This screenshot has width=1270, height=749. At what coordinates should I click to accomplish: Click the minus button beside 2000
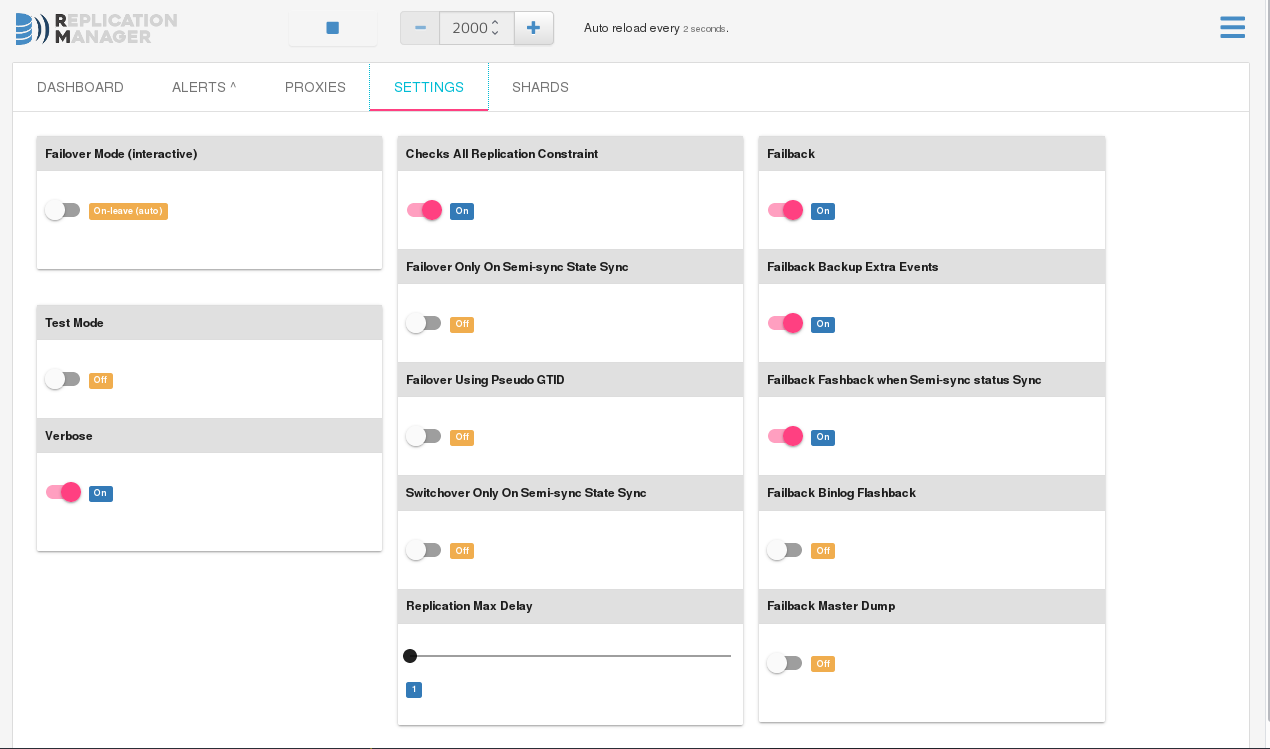pyautogui.click(x=420, y=28)
